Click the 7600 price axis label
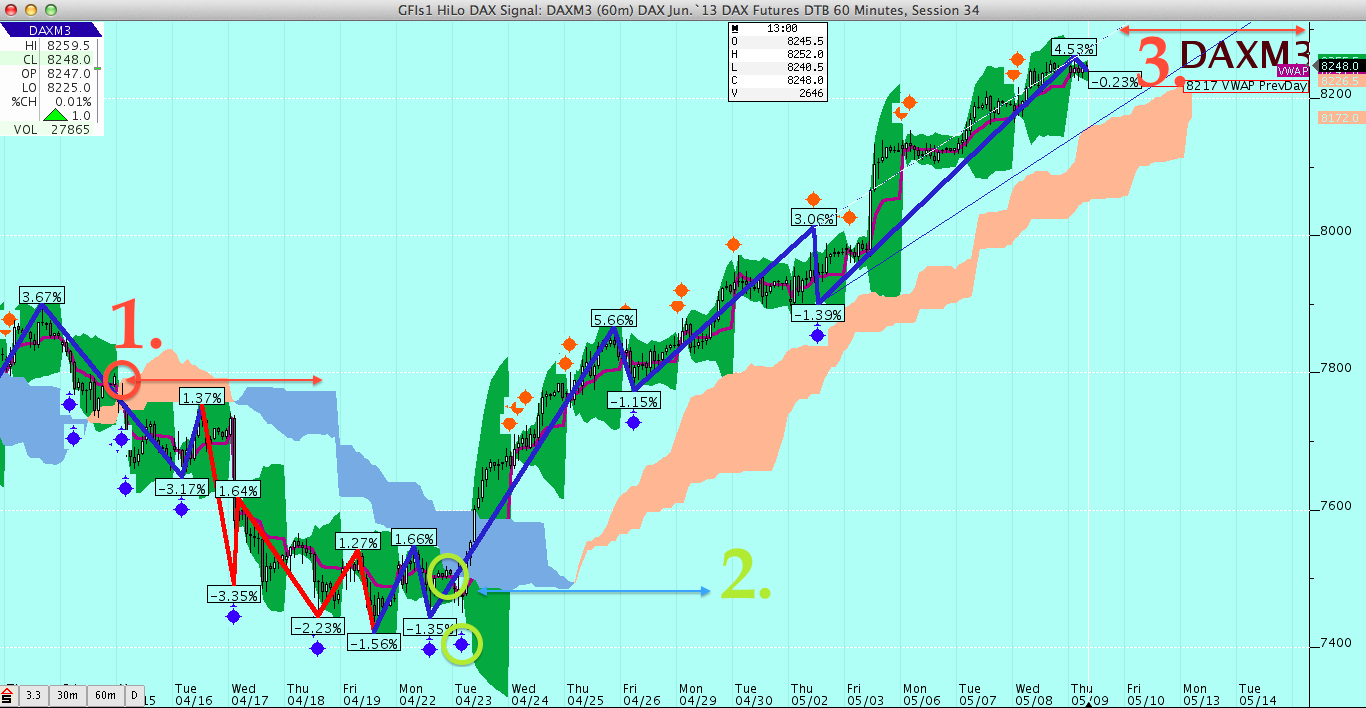This screenshot has width=1366, height=708. coord(1338,505)
